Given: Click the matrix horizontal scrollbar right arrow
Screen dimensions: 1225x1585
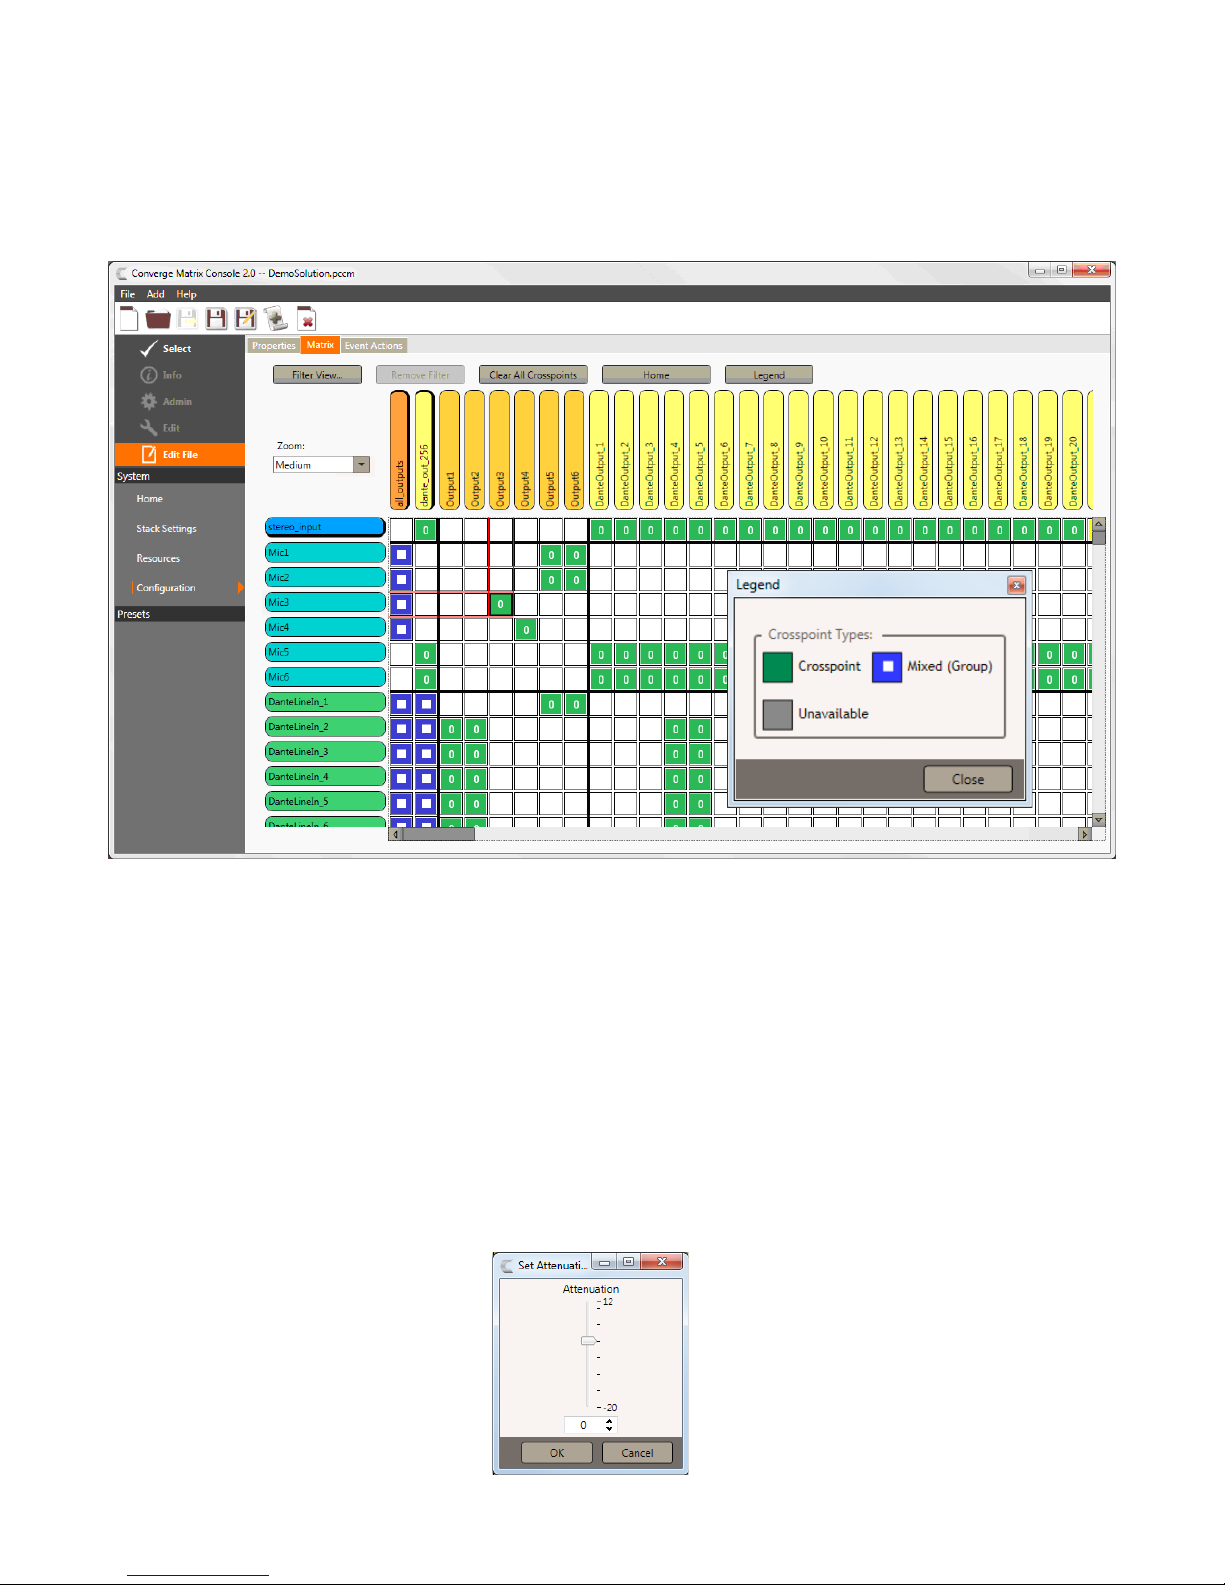Looking at the screenshot, I should [1084, 834].
